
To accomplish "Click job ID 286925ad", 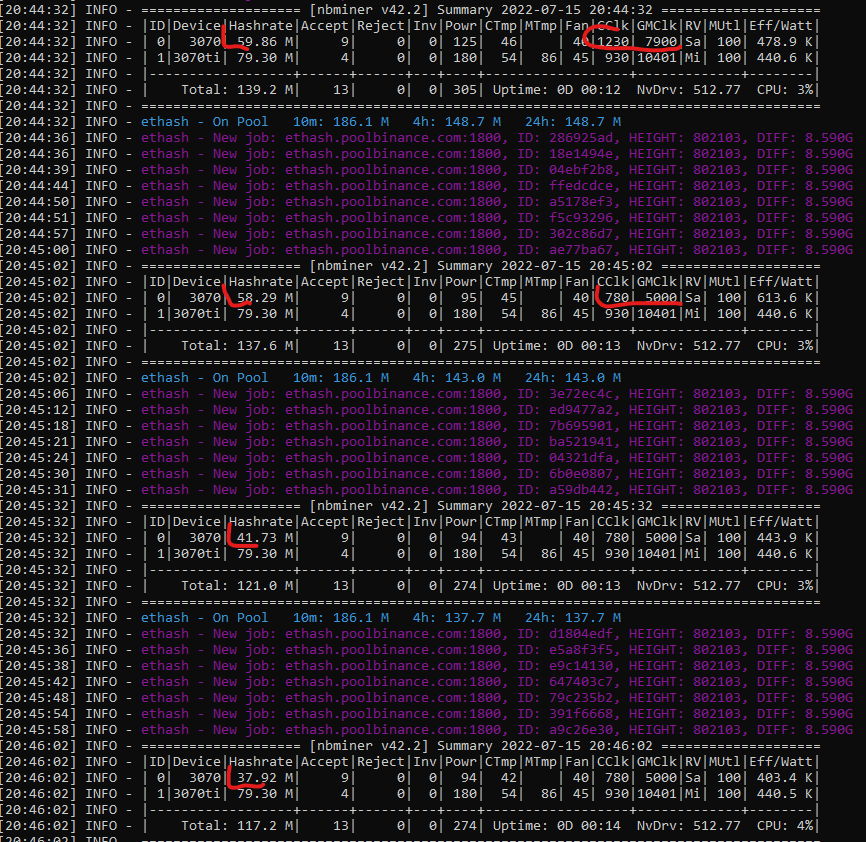I will point(580,138).
